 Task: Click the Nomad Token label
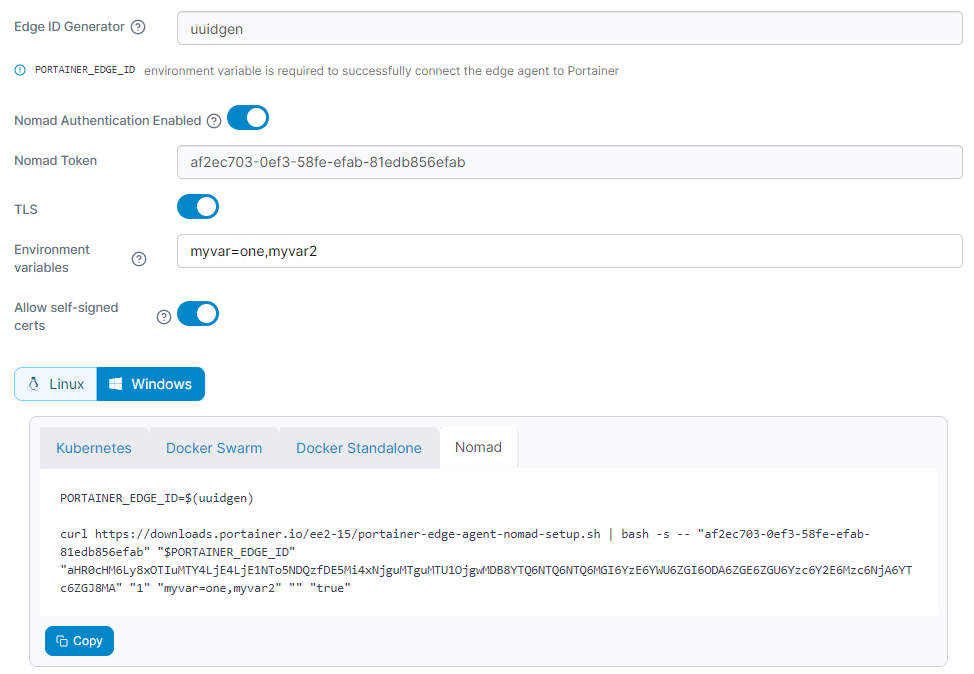pyautogui.click(x=55, y=160)
